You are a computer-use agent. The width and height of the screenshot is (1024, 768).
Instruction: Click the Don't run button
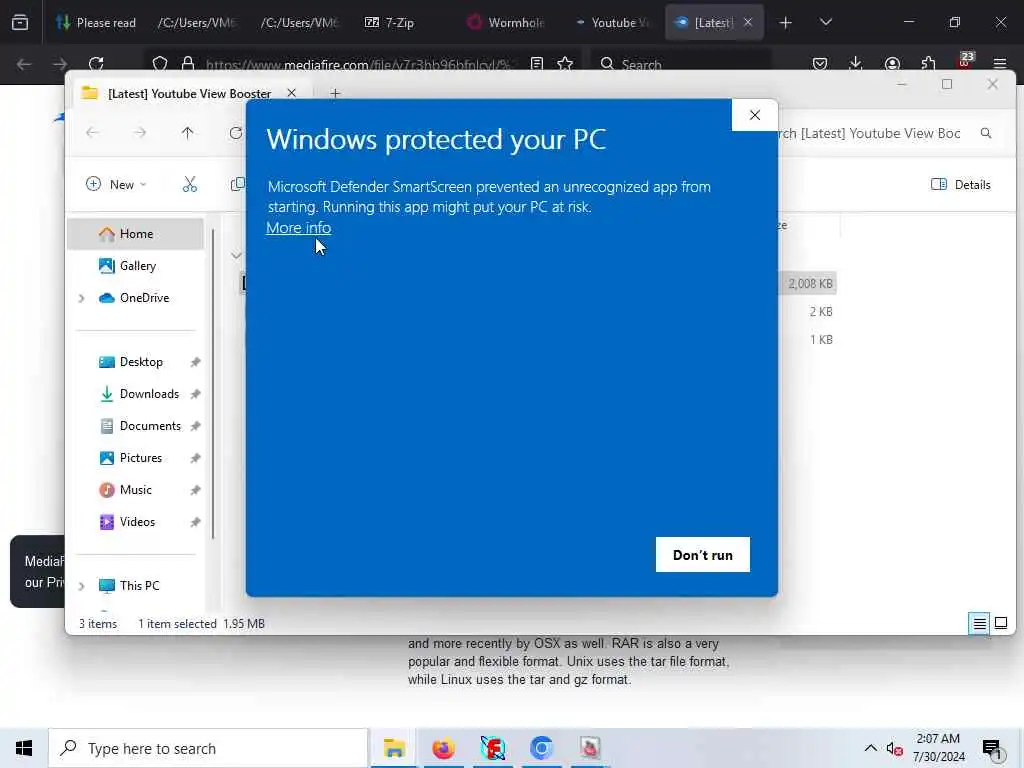703,554
